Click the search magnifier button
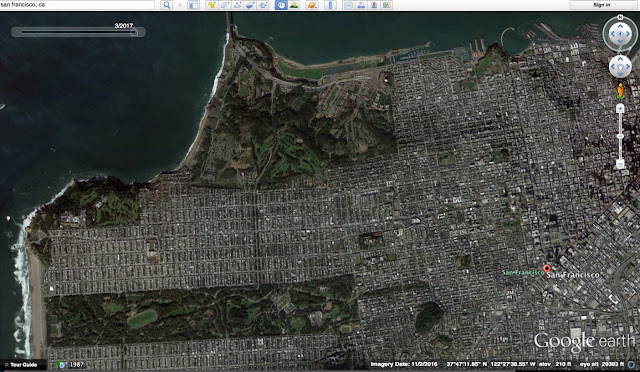640x372 pixels. tap(167, 5)
